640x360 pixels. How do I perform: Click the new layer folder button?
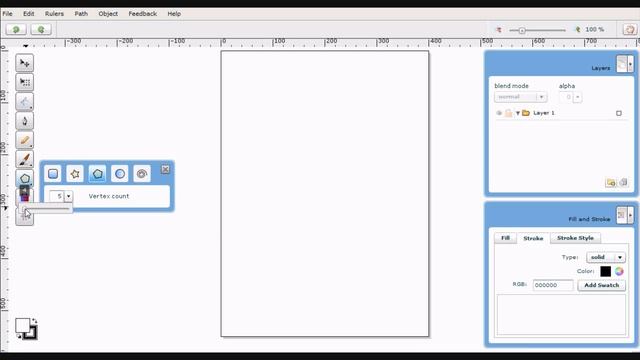click(x=611, y=182)
